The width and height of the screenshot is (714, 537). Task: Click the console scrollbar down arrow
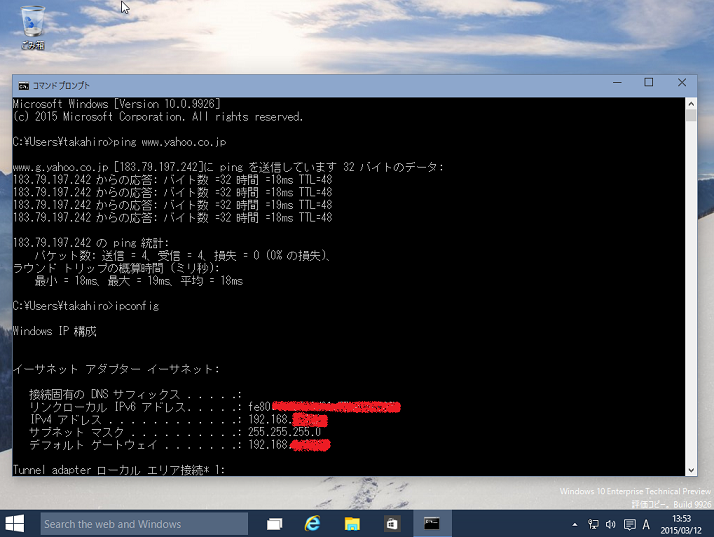pos(691,470)
